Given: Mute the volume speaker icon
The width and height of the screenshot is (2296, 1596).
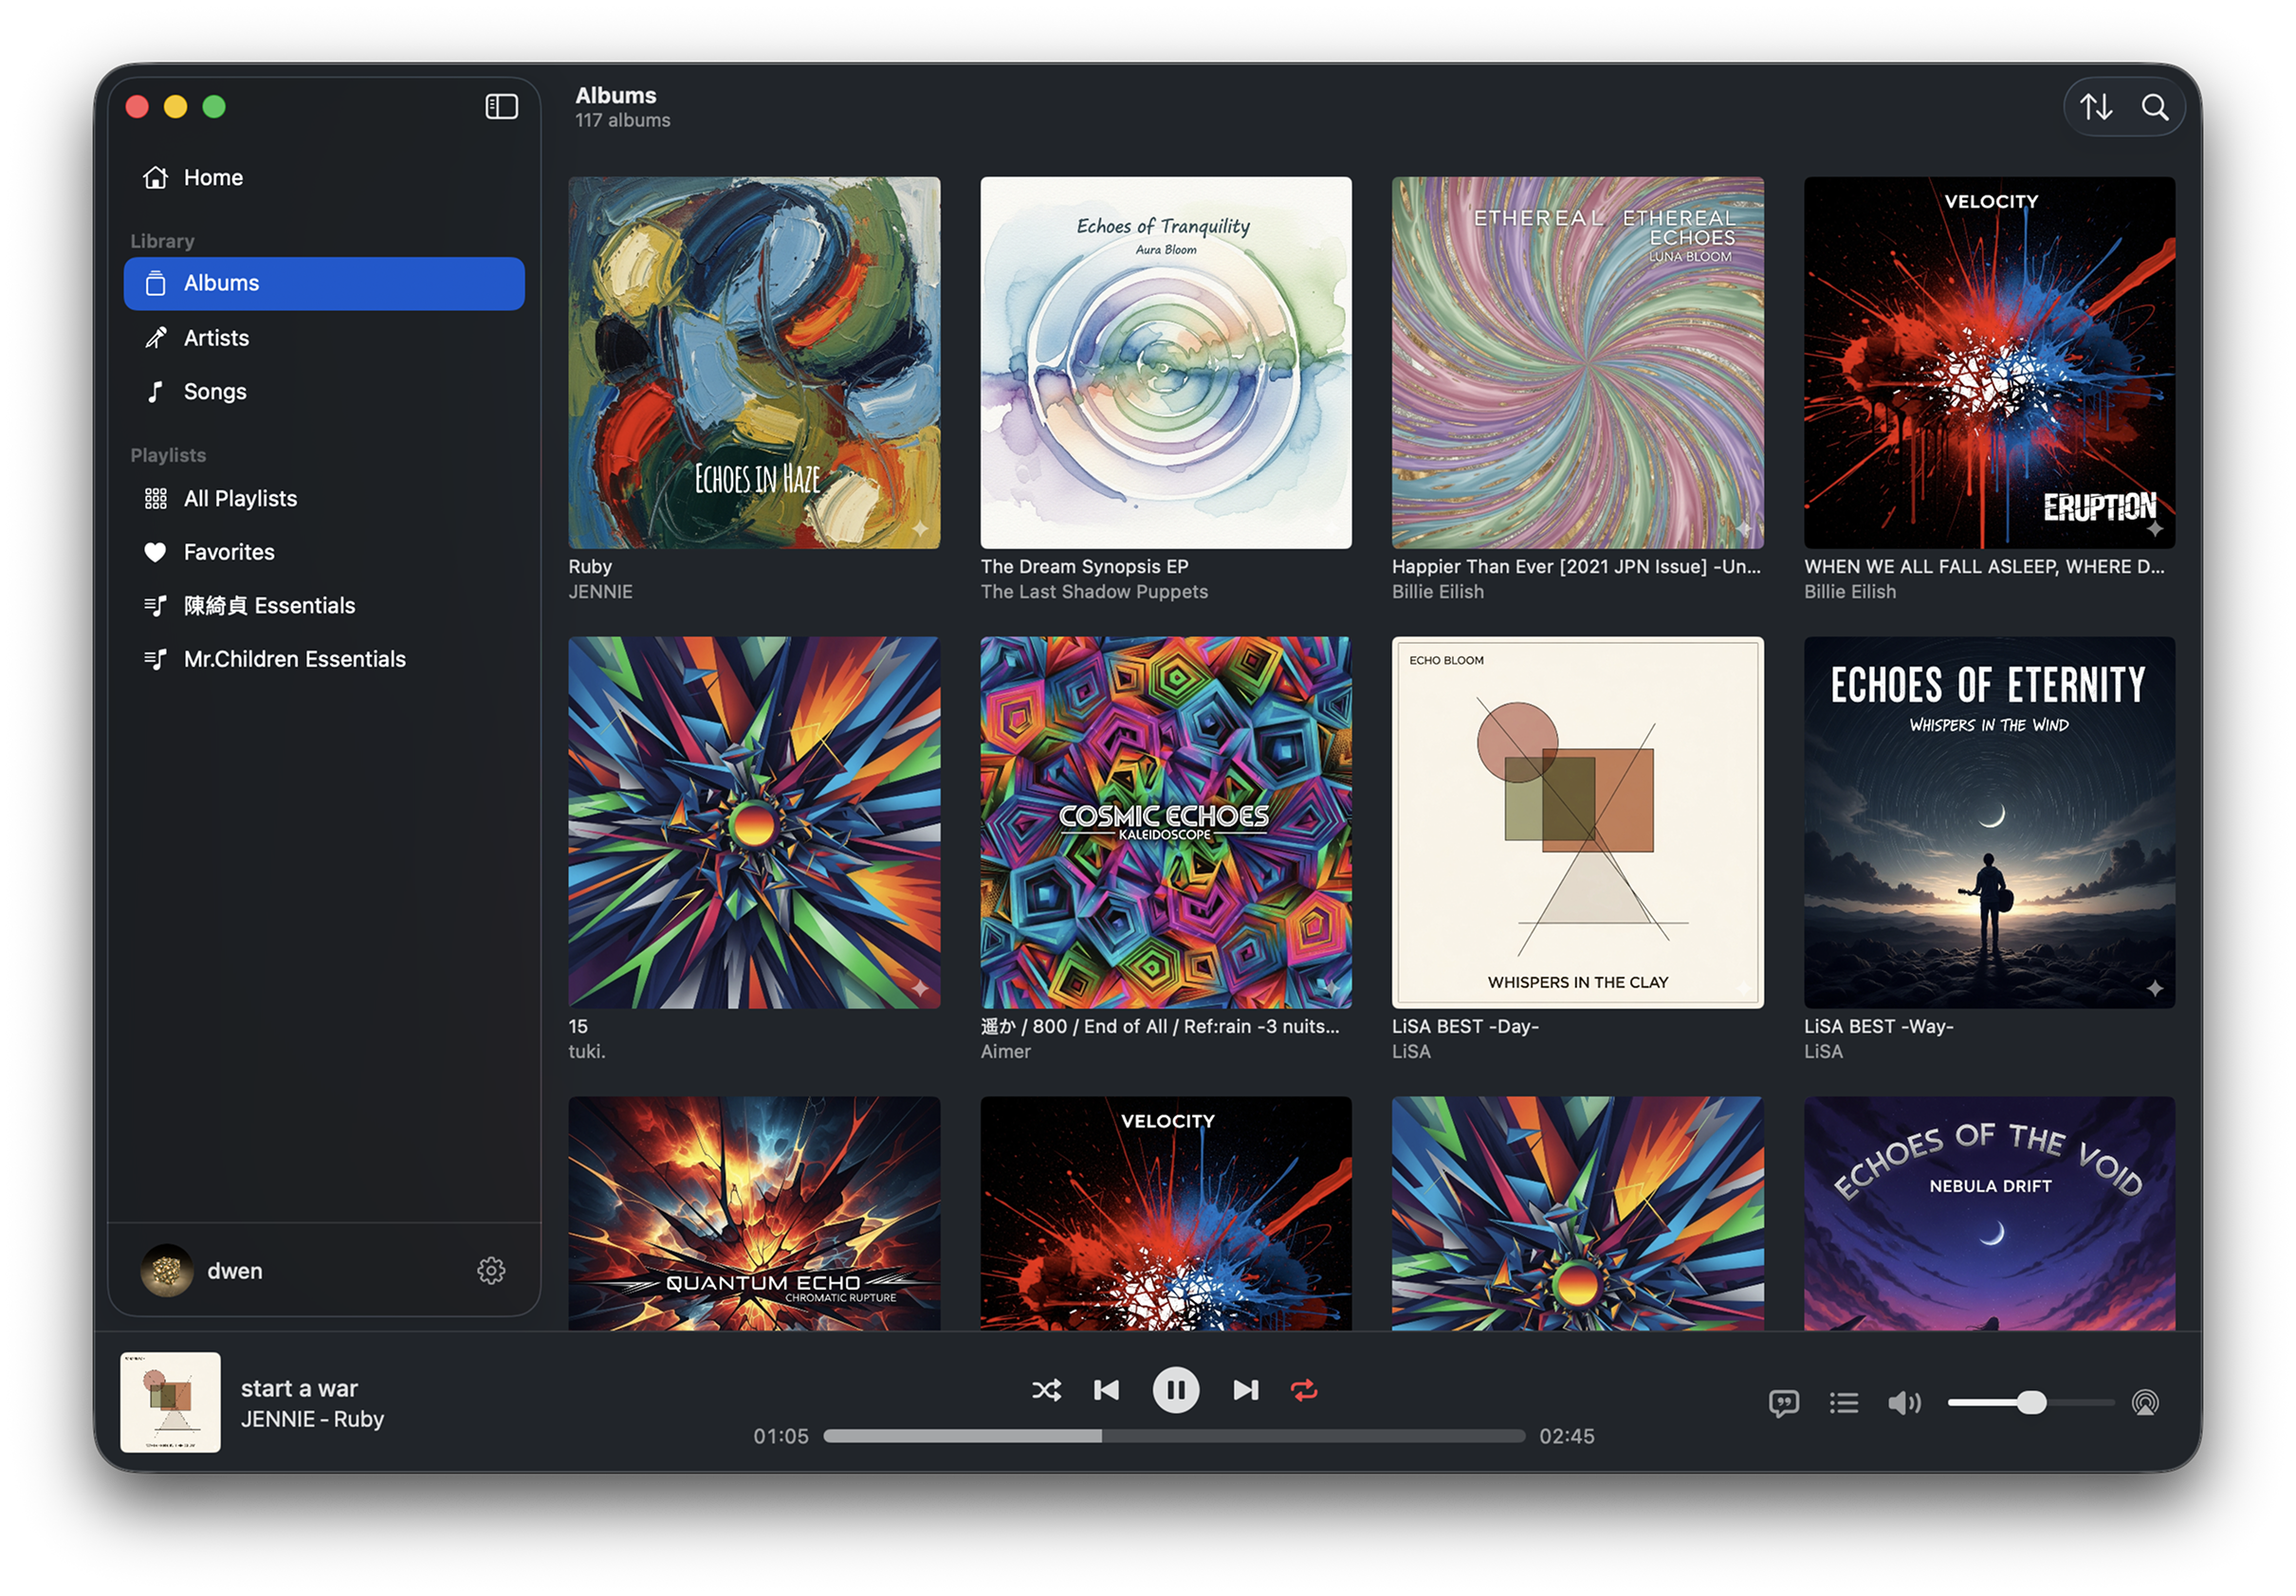Looking at the screenshot, I should pyautogui.click(x=1903, y=1403).
